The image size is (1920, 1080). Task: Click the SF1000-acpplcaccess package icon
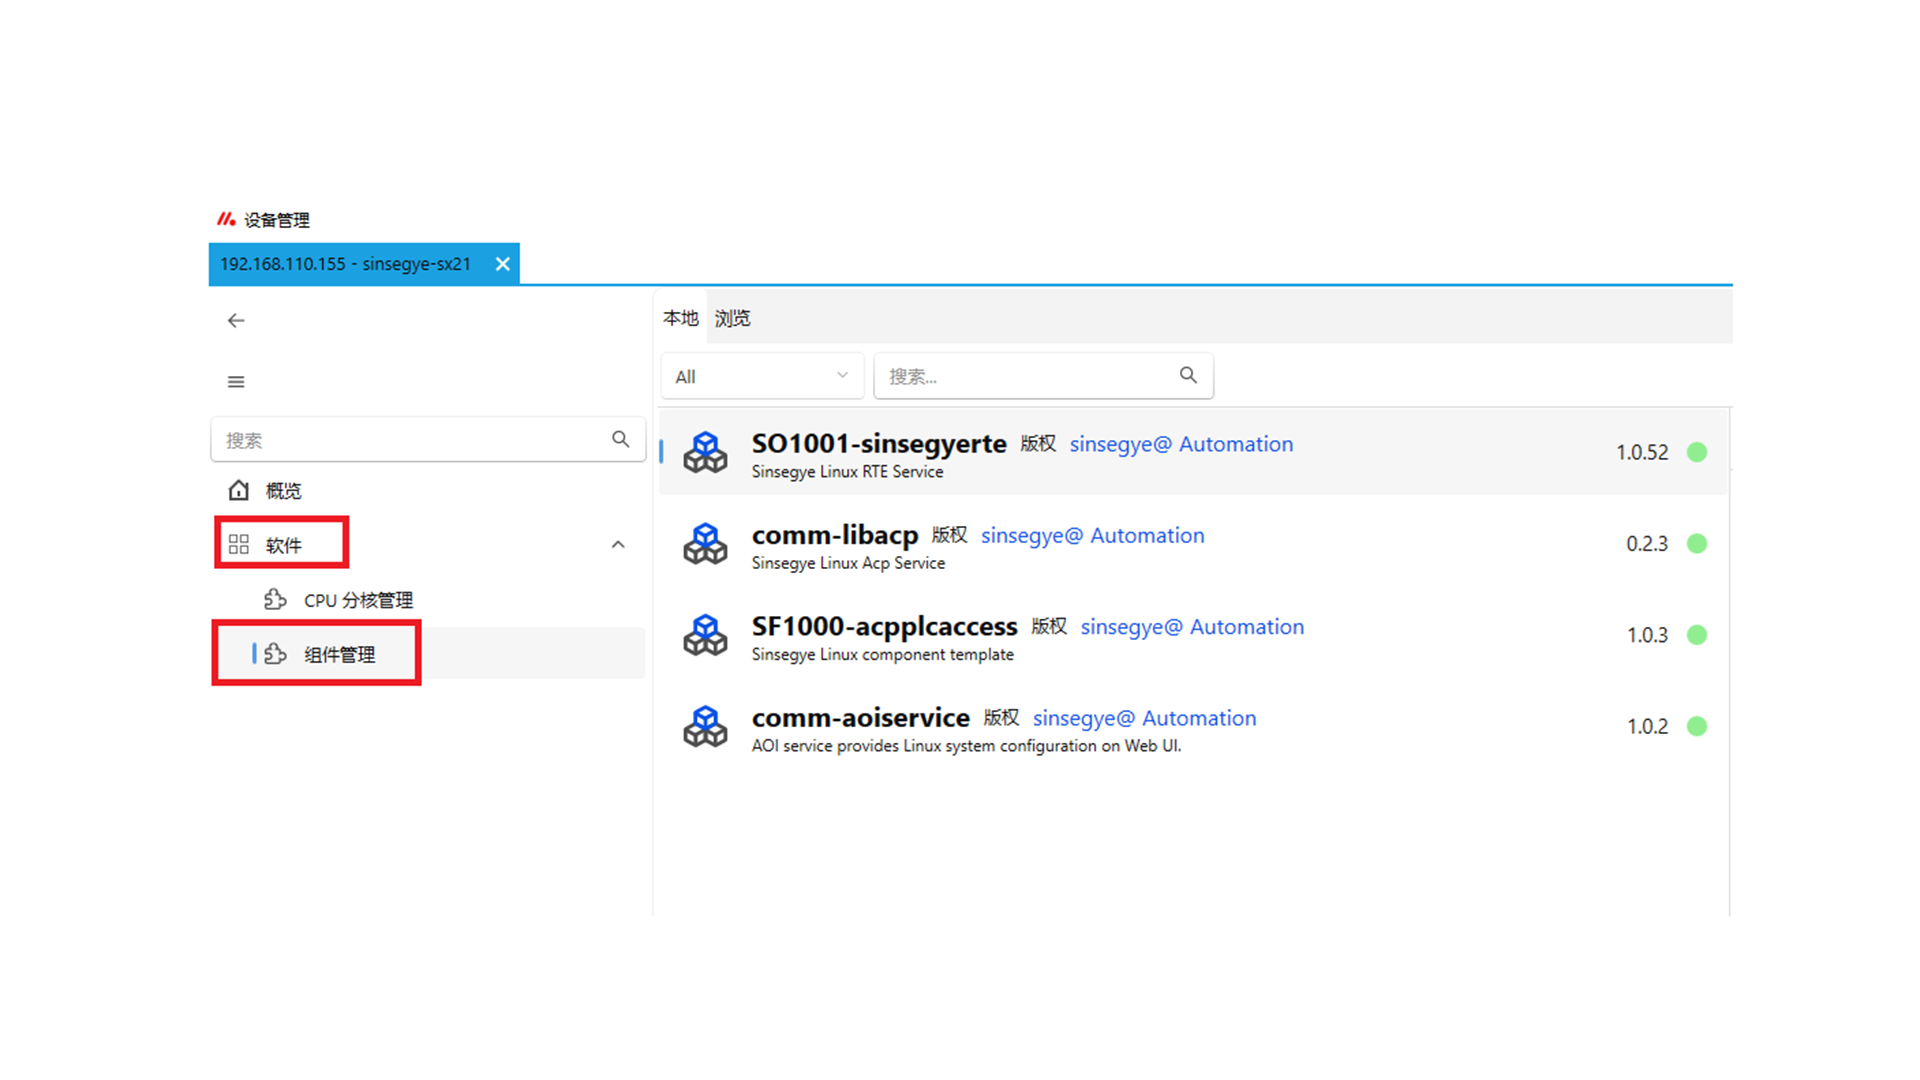point(705,635)
